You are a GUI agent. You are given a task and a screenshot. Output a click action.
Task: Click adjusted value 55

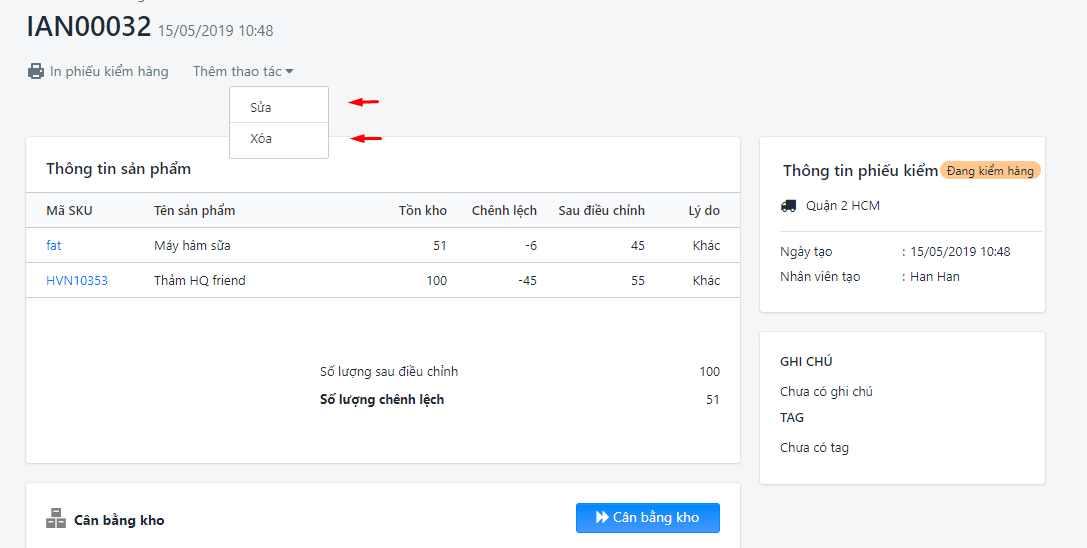(638, 281)
